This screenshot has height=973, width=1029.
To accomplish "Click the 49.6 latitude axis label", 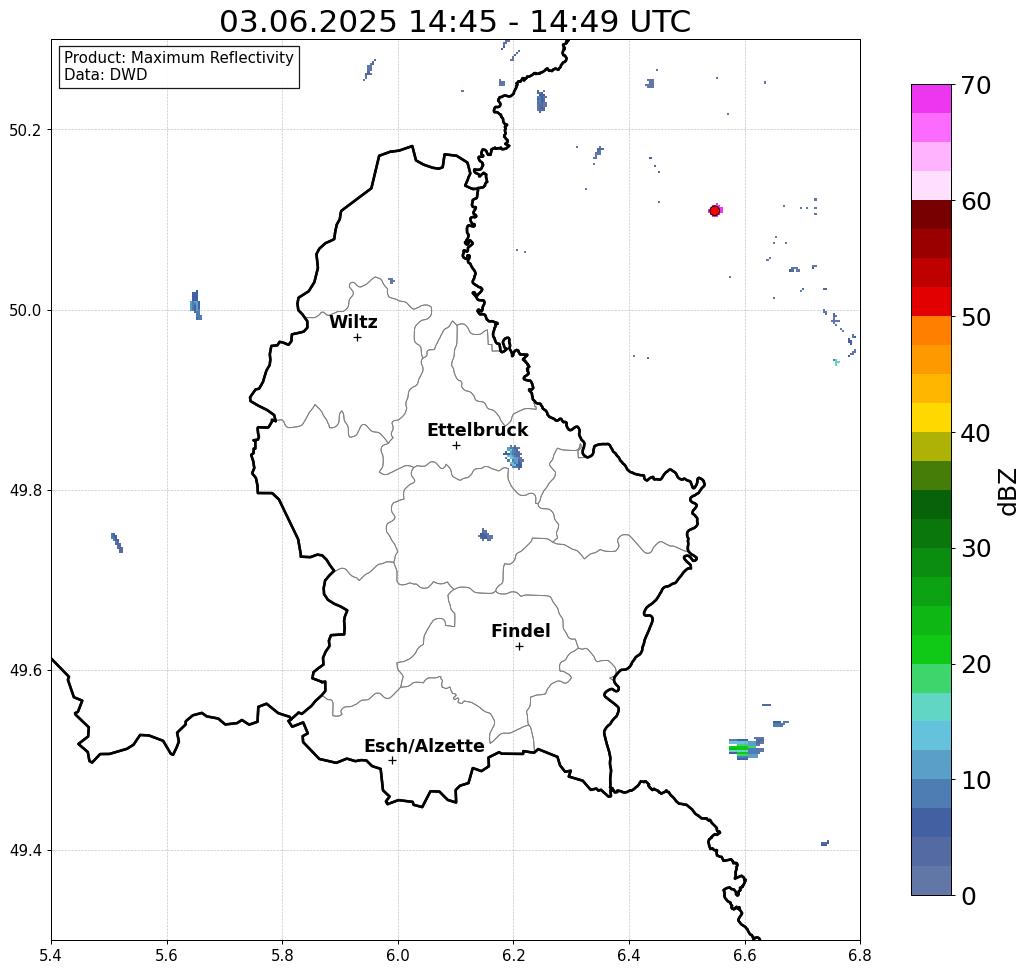I will pos(25,671).
